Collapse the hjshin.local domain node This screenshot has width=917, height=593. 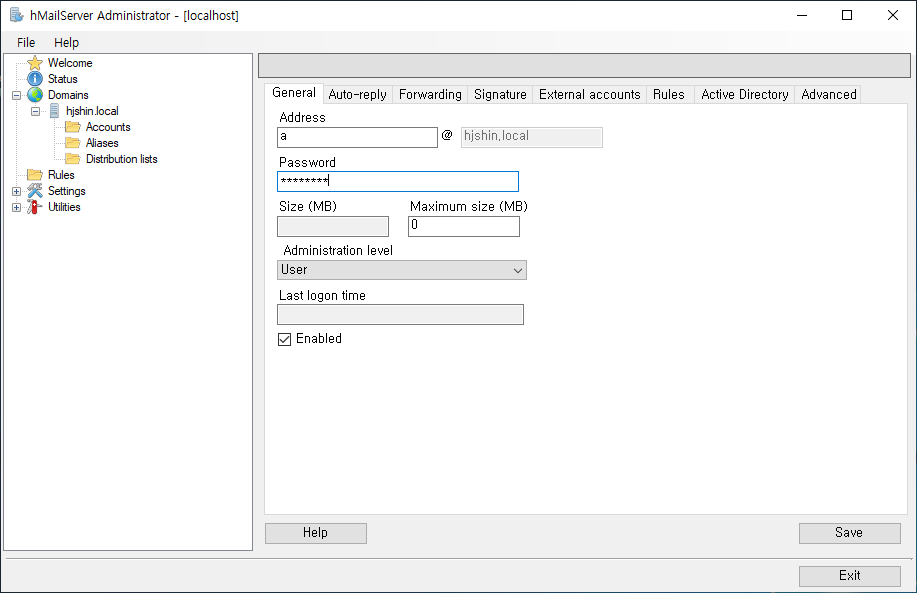[36, 111]
